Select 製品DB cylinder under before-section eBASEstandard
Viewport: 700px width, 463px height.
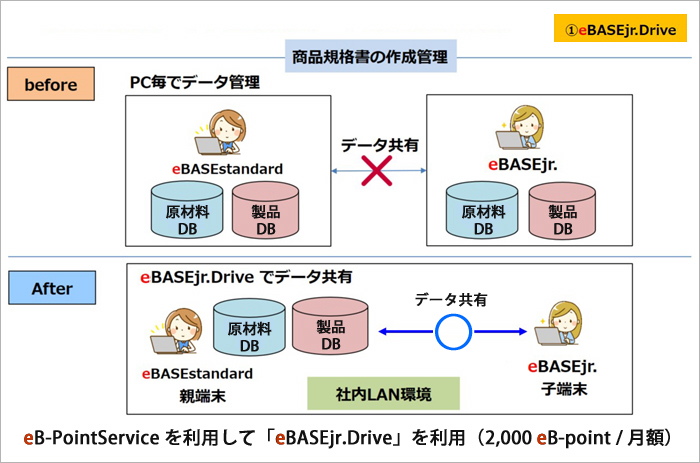click(266, 210)
